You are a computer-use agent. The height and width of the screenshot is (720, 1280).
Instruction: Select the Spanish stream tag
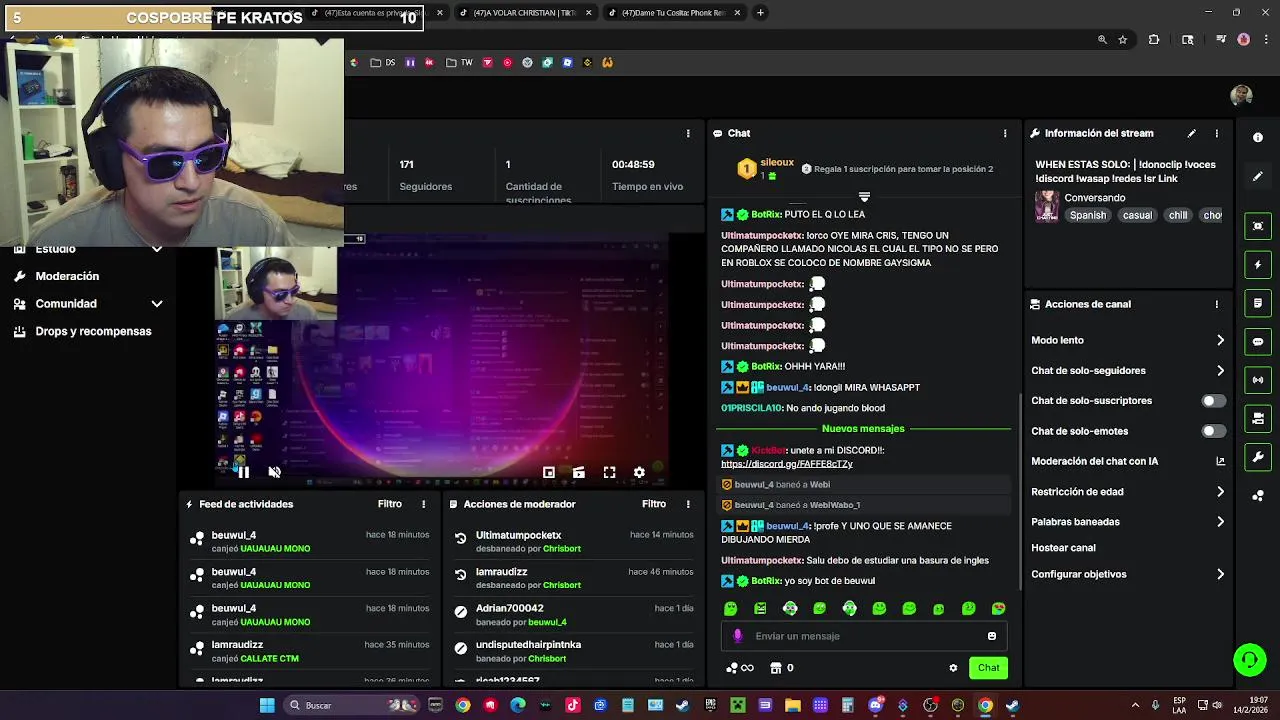point(1088,215)
